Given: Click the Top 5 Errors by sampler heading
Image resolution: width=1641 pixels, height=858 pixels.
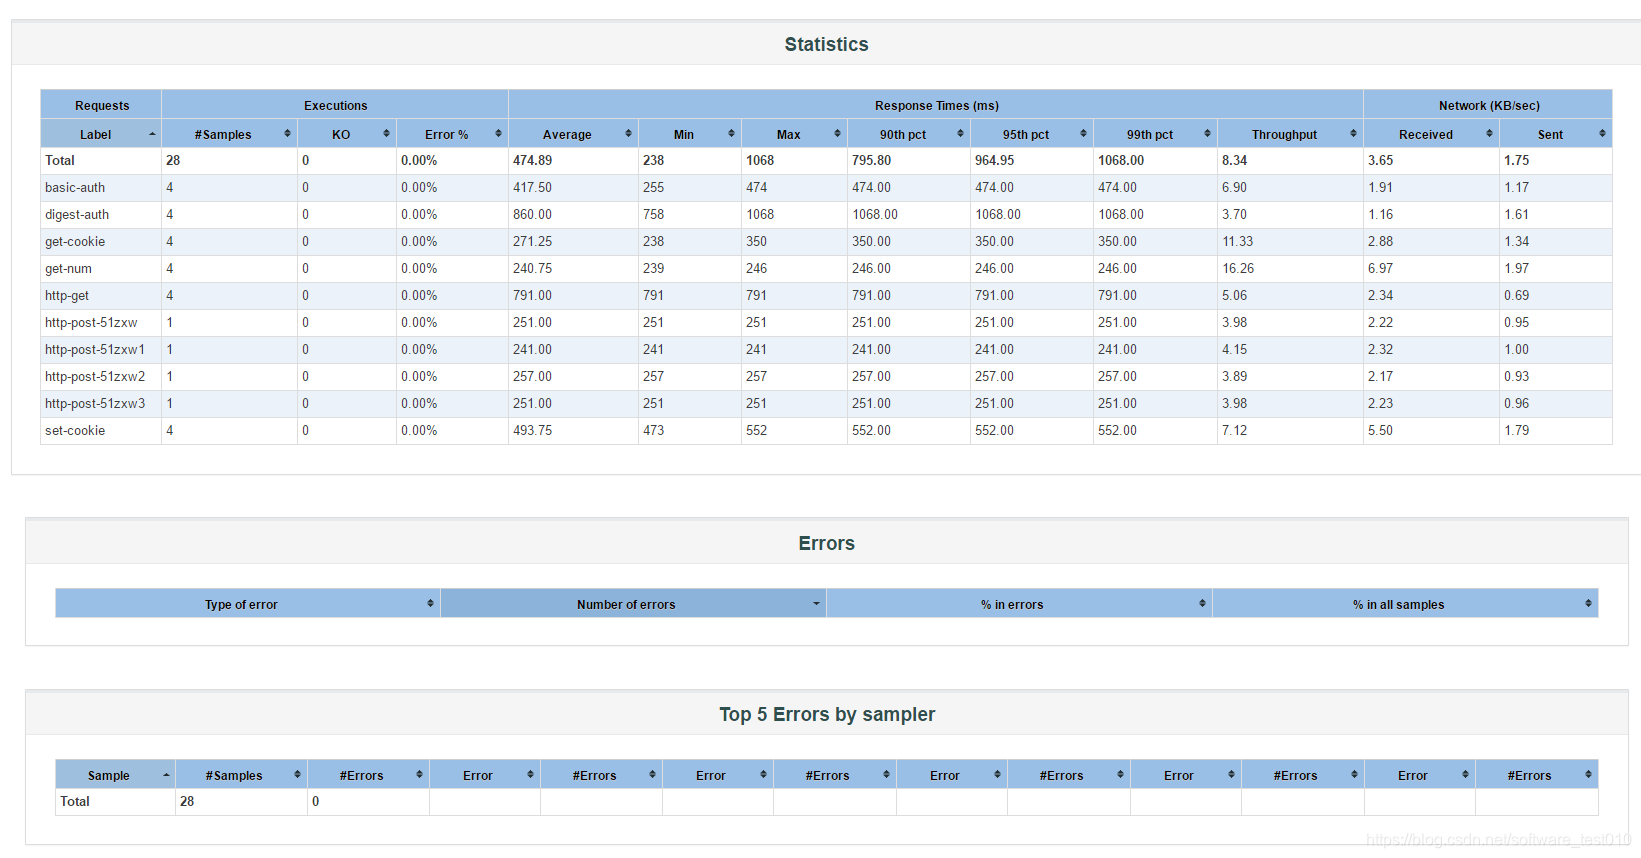Looking at the screenshot, I should (826, 714).
